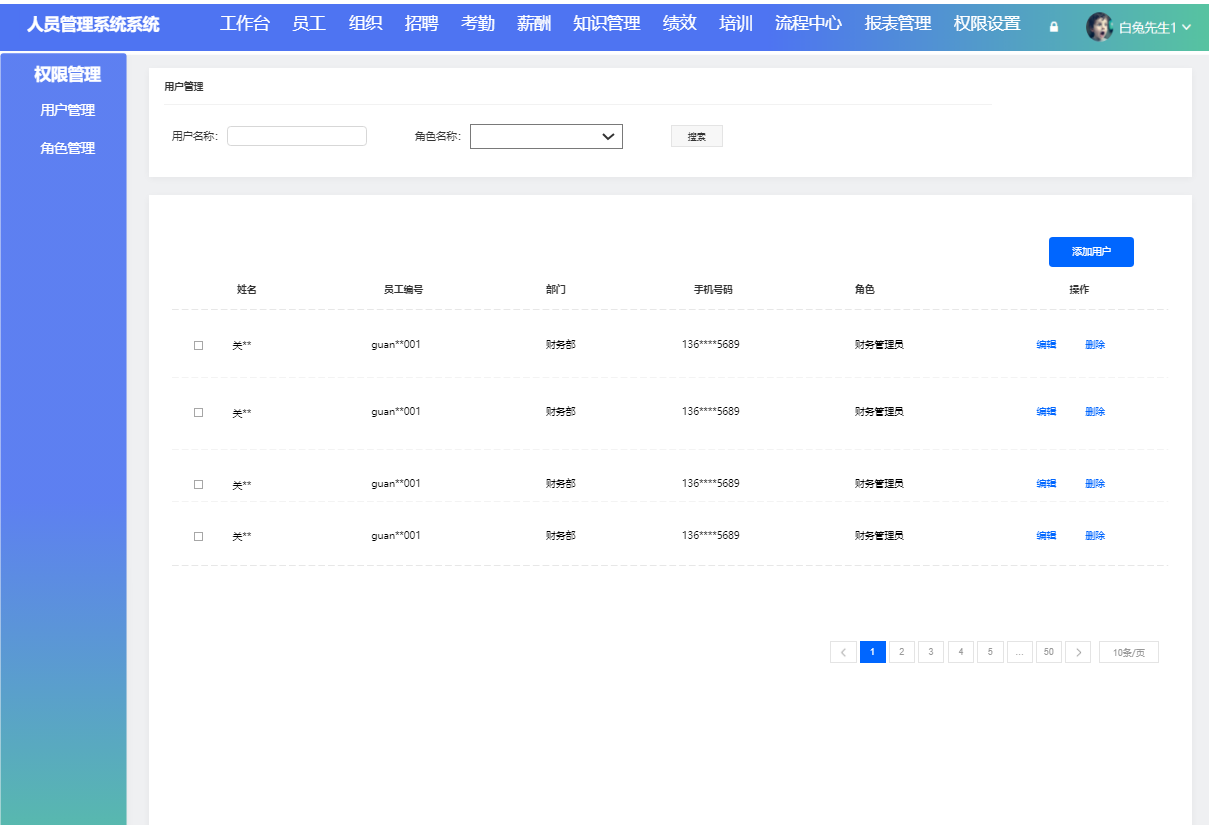Open the 考勤 menu in top navigation
The width and height of the screenshot is (1209, 825).
coord(478,24)
